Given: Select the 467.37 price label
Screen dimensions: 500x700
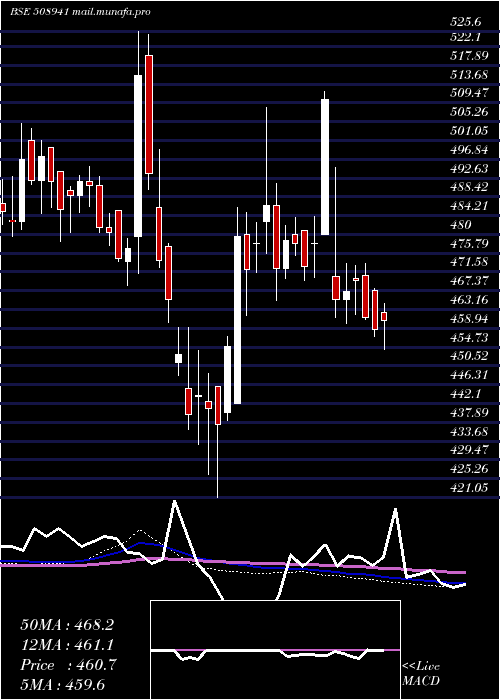Looking at the screenshot, I should (469, 281).
